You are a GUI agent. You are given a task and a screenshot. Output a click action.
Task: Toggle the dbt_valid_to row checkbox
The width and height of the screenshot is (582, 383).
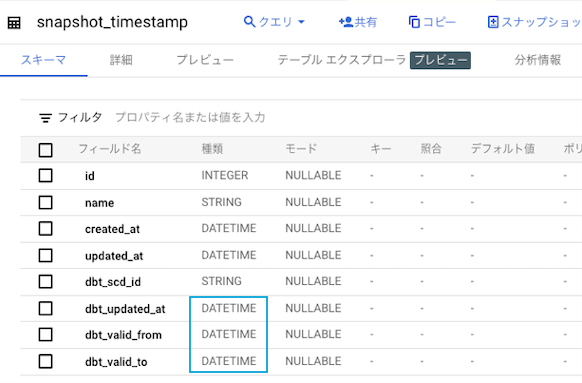45,361
